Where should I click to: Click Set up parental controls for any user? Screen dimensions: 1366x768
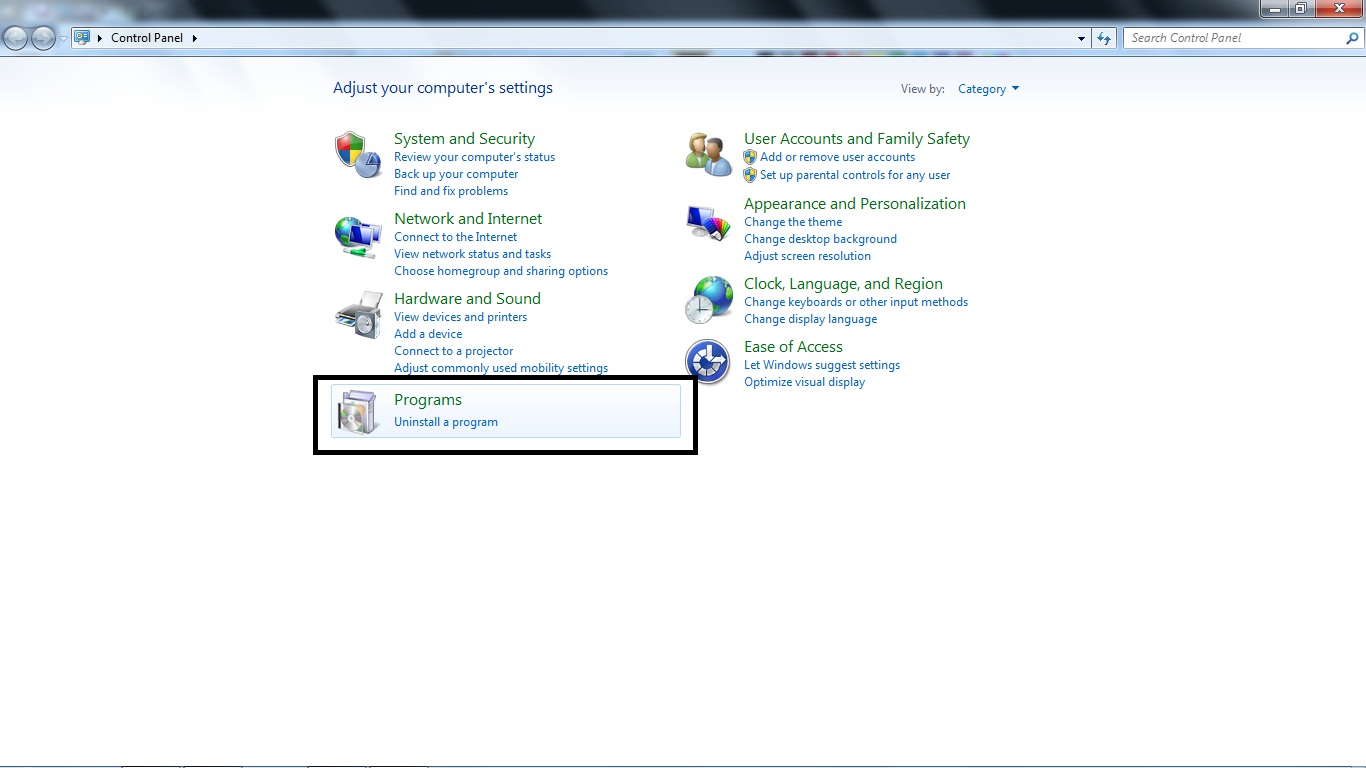pyautogui.click(x=855, y=175)
